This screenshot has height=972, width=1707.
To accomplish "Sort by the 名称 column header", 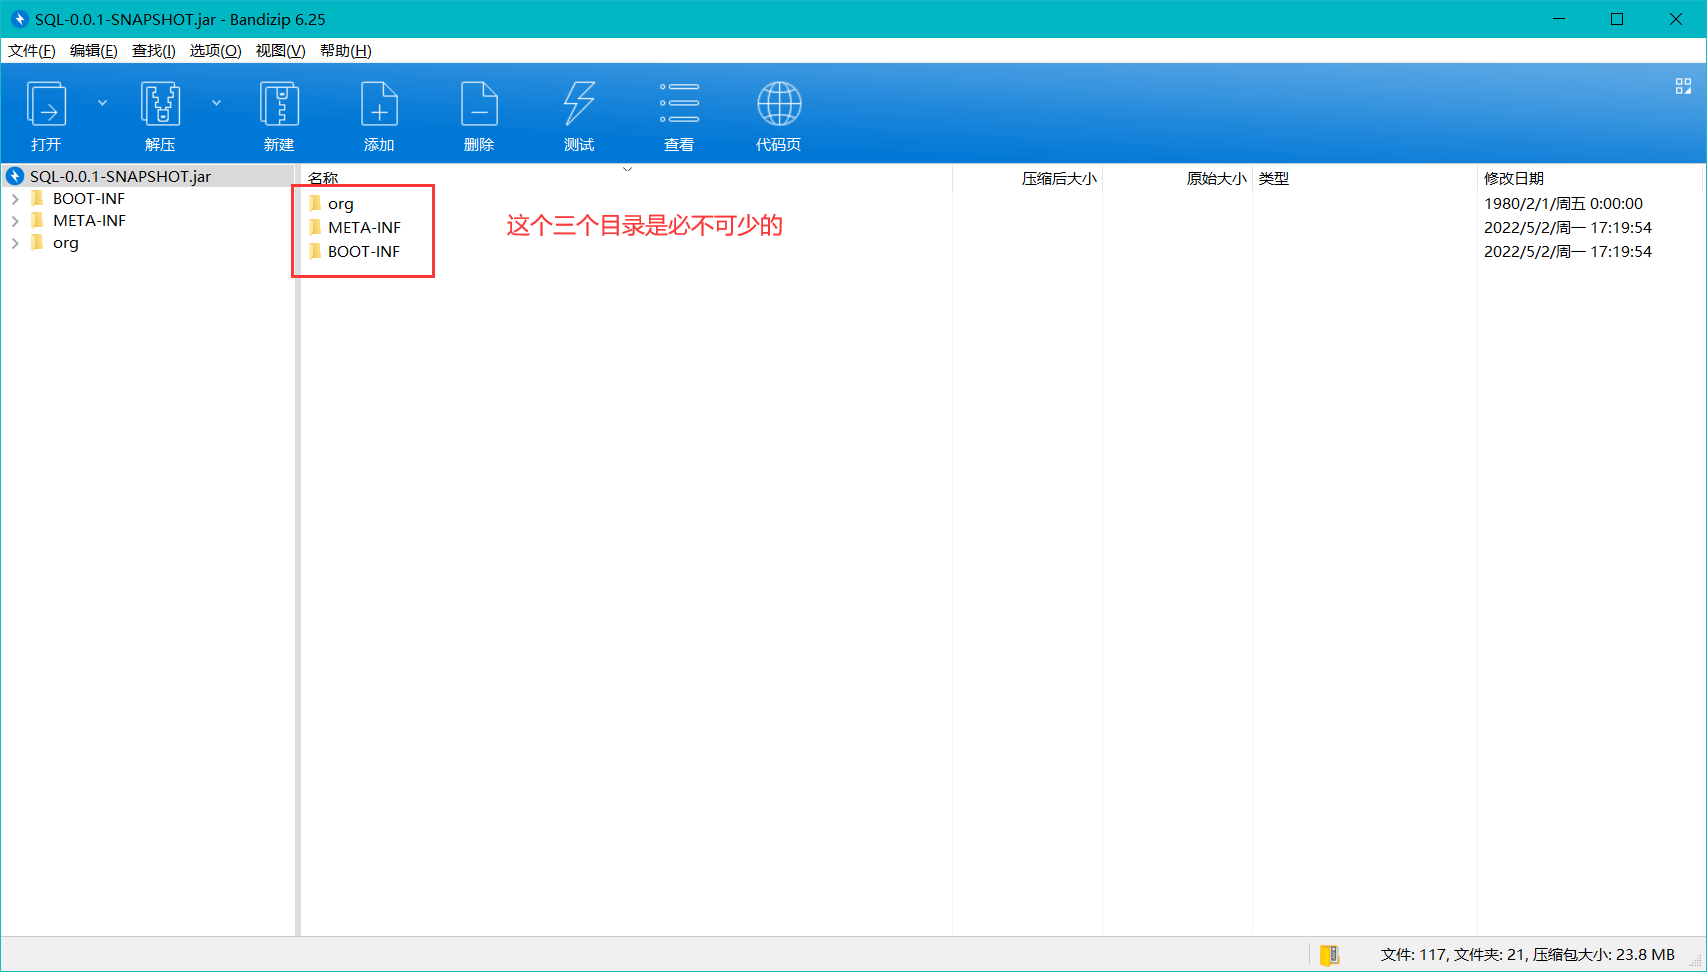I will (323, 179).
